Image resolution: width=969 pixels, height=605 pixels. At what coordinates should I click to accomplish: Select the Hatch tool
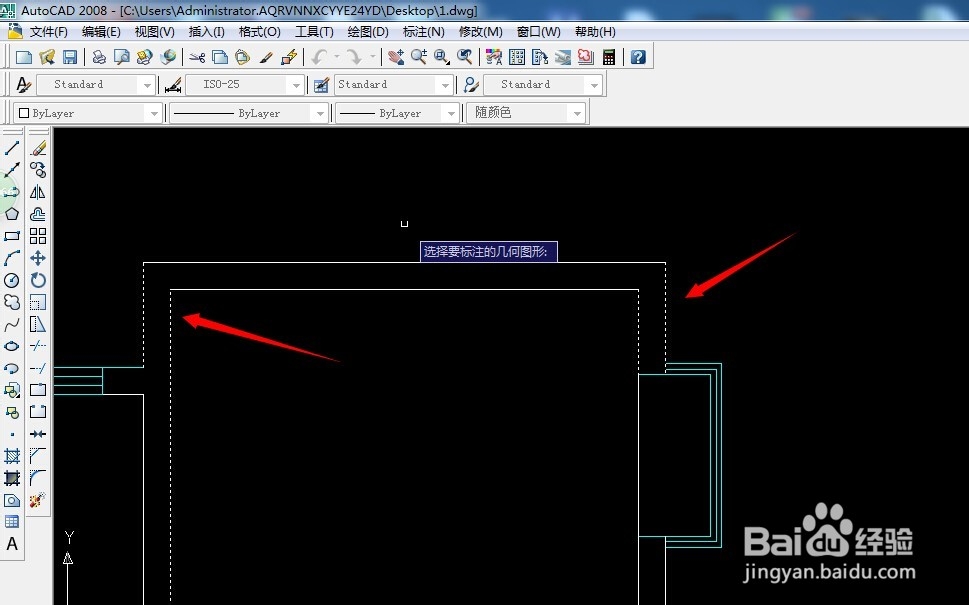coord(12,456)
